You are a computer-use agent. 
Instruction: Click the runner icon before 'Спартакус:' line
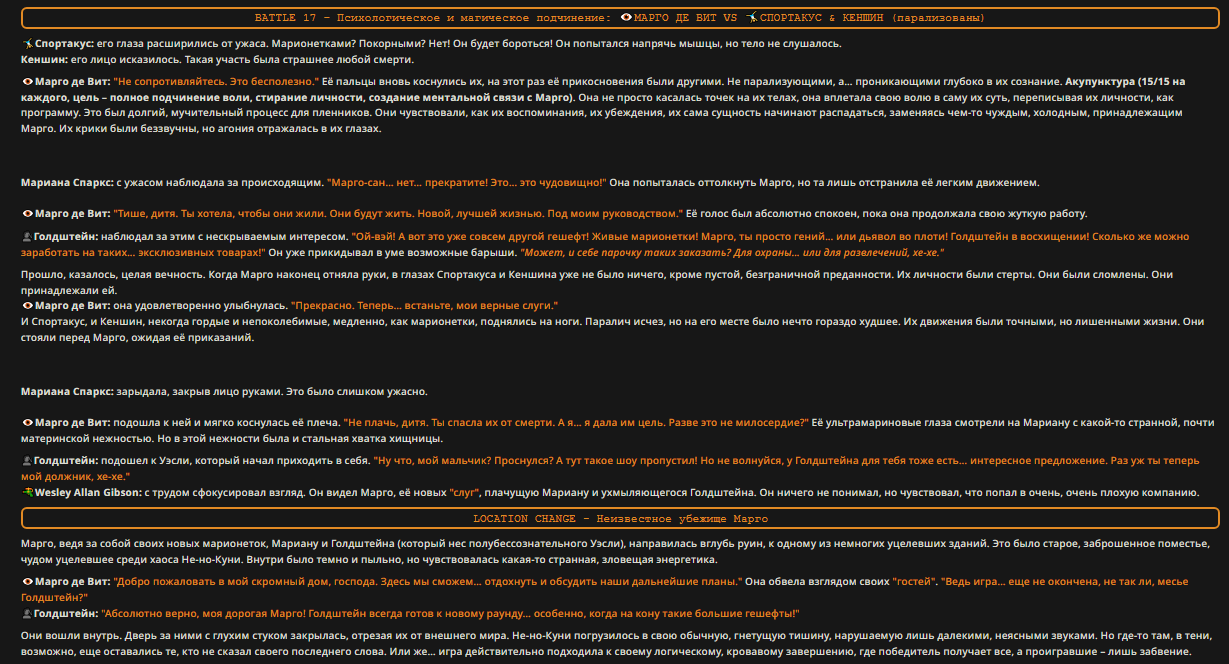(x=27, y=44)
